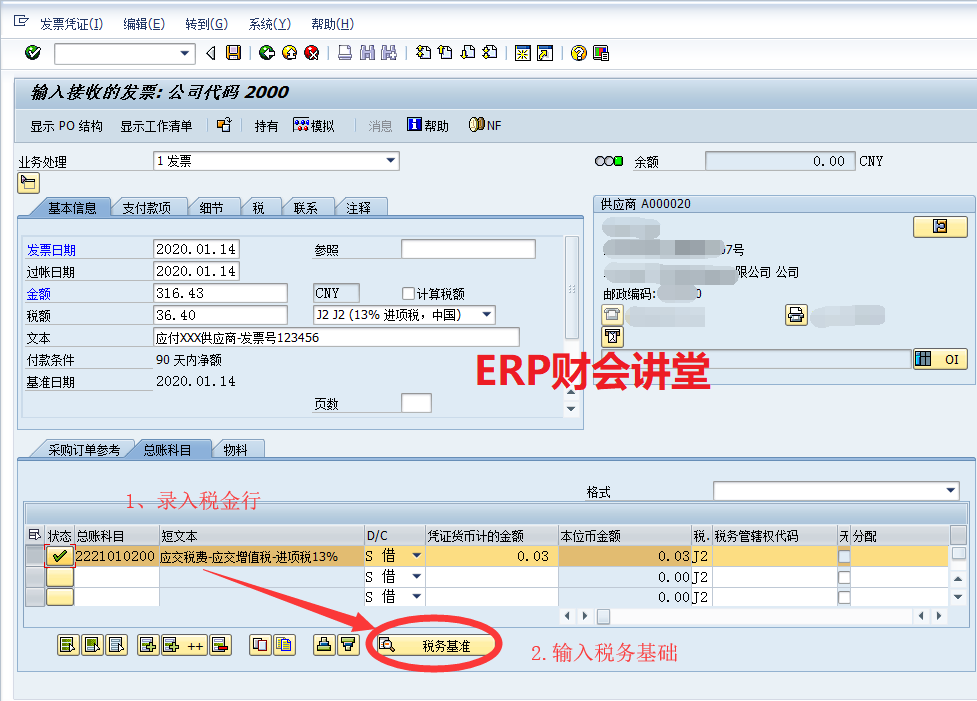
Task: Click the red Cancel icon in toolbar
Action: (x=311, y=53)
